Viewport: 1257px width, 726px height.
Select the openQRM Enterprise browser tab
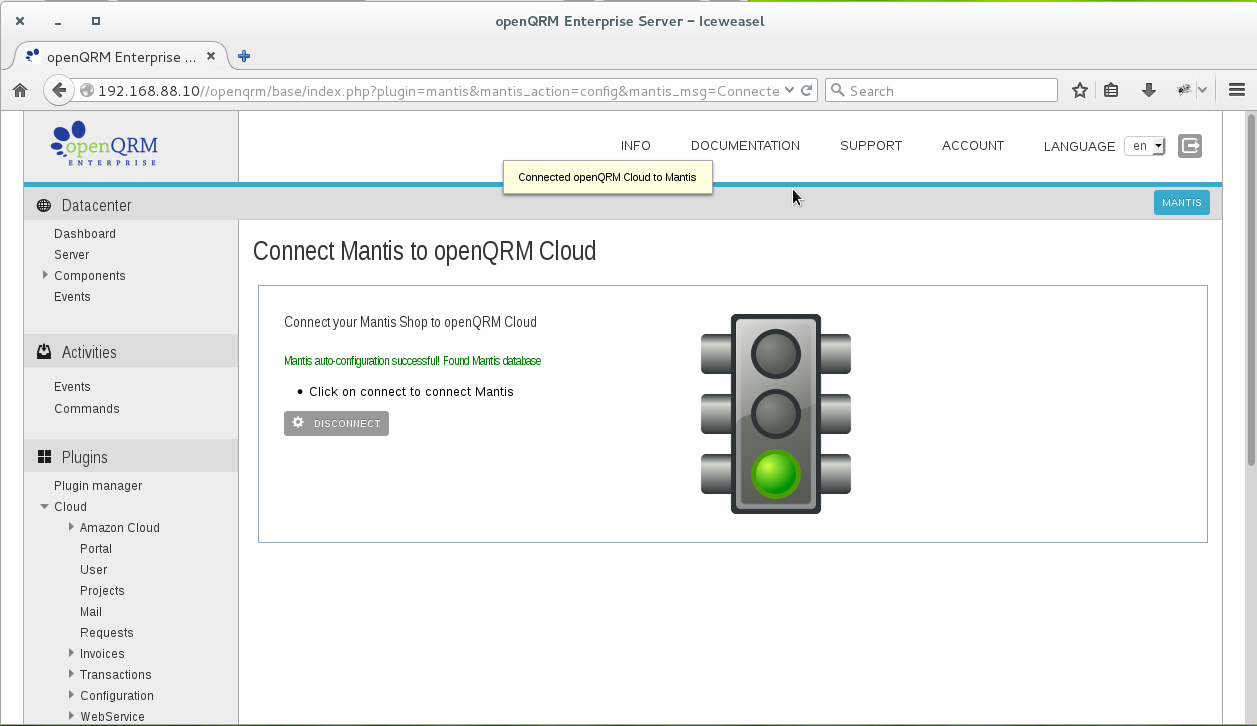tap(122, 57)
